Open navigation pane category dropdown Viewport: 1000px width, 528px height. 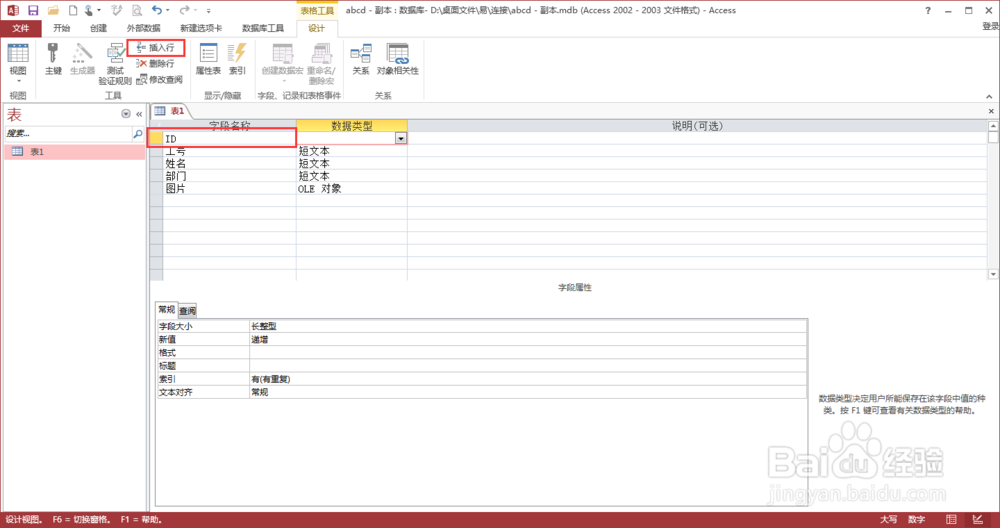(x=126, y=114)
